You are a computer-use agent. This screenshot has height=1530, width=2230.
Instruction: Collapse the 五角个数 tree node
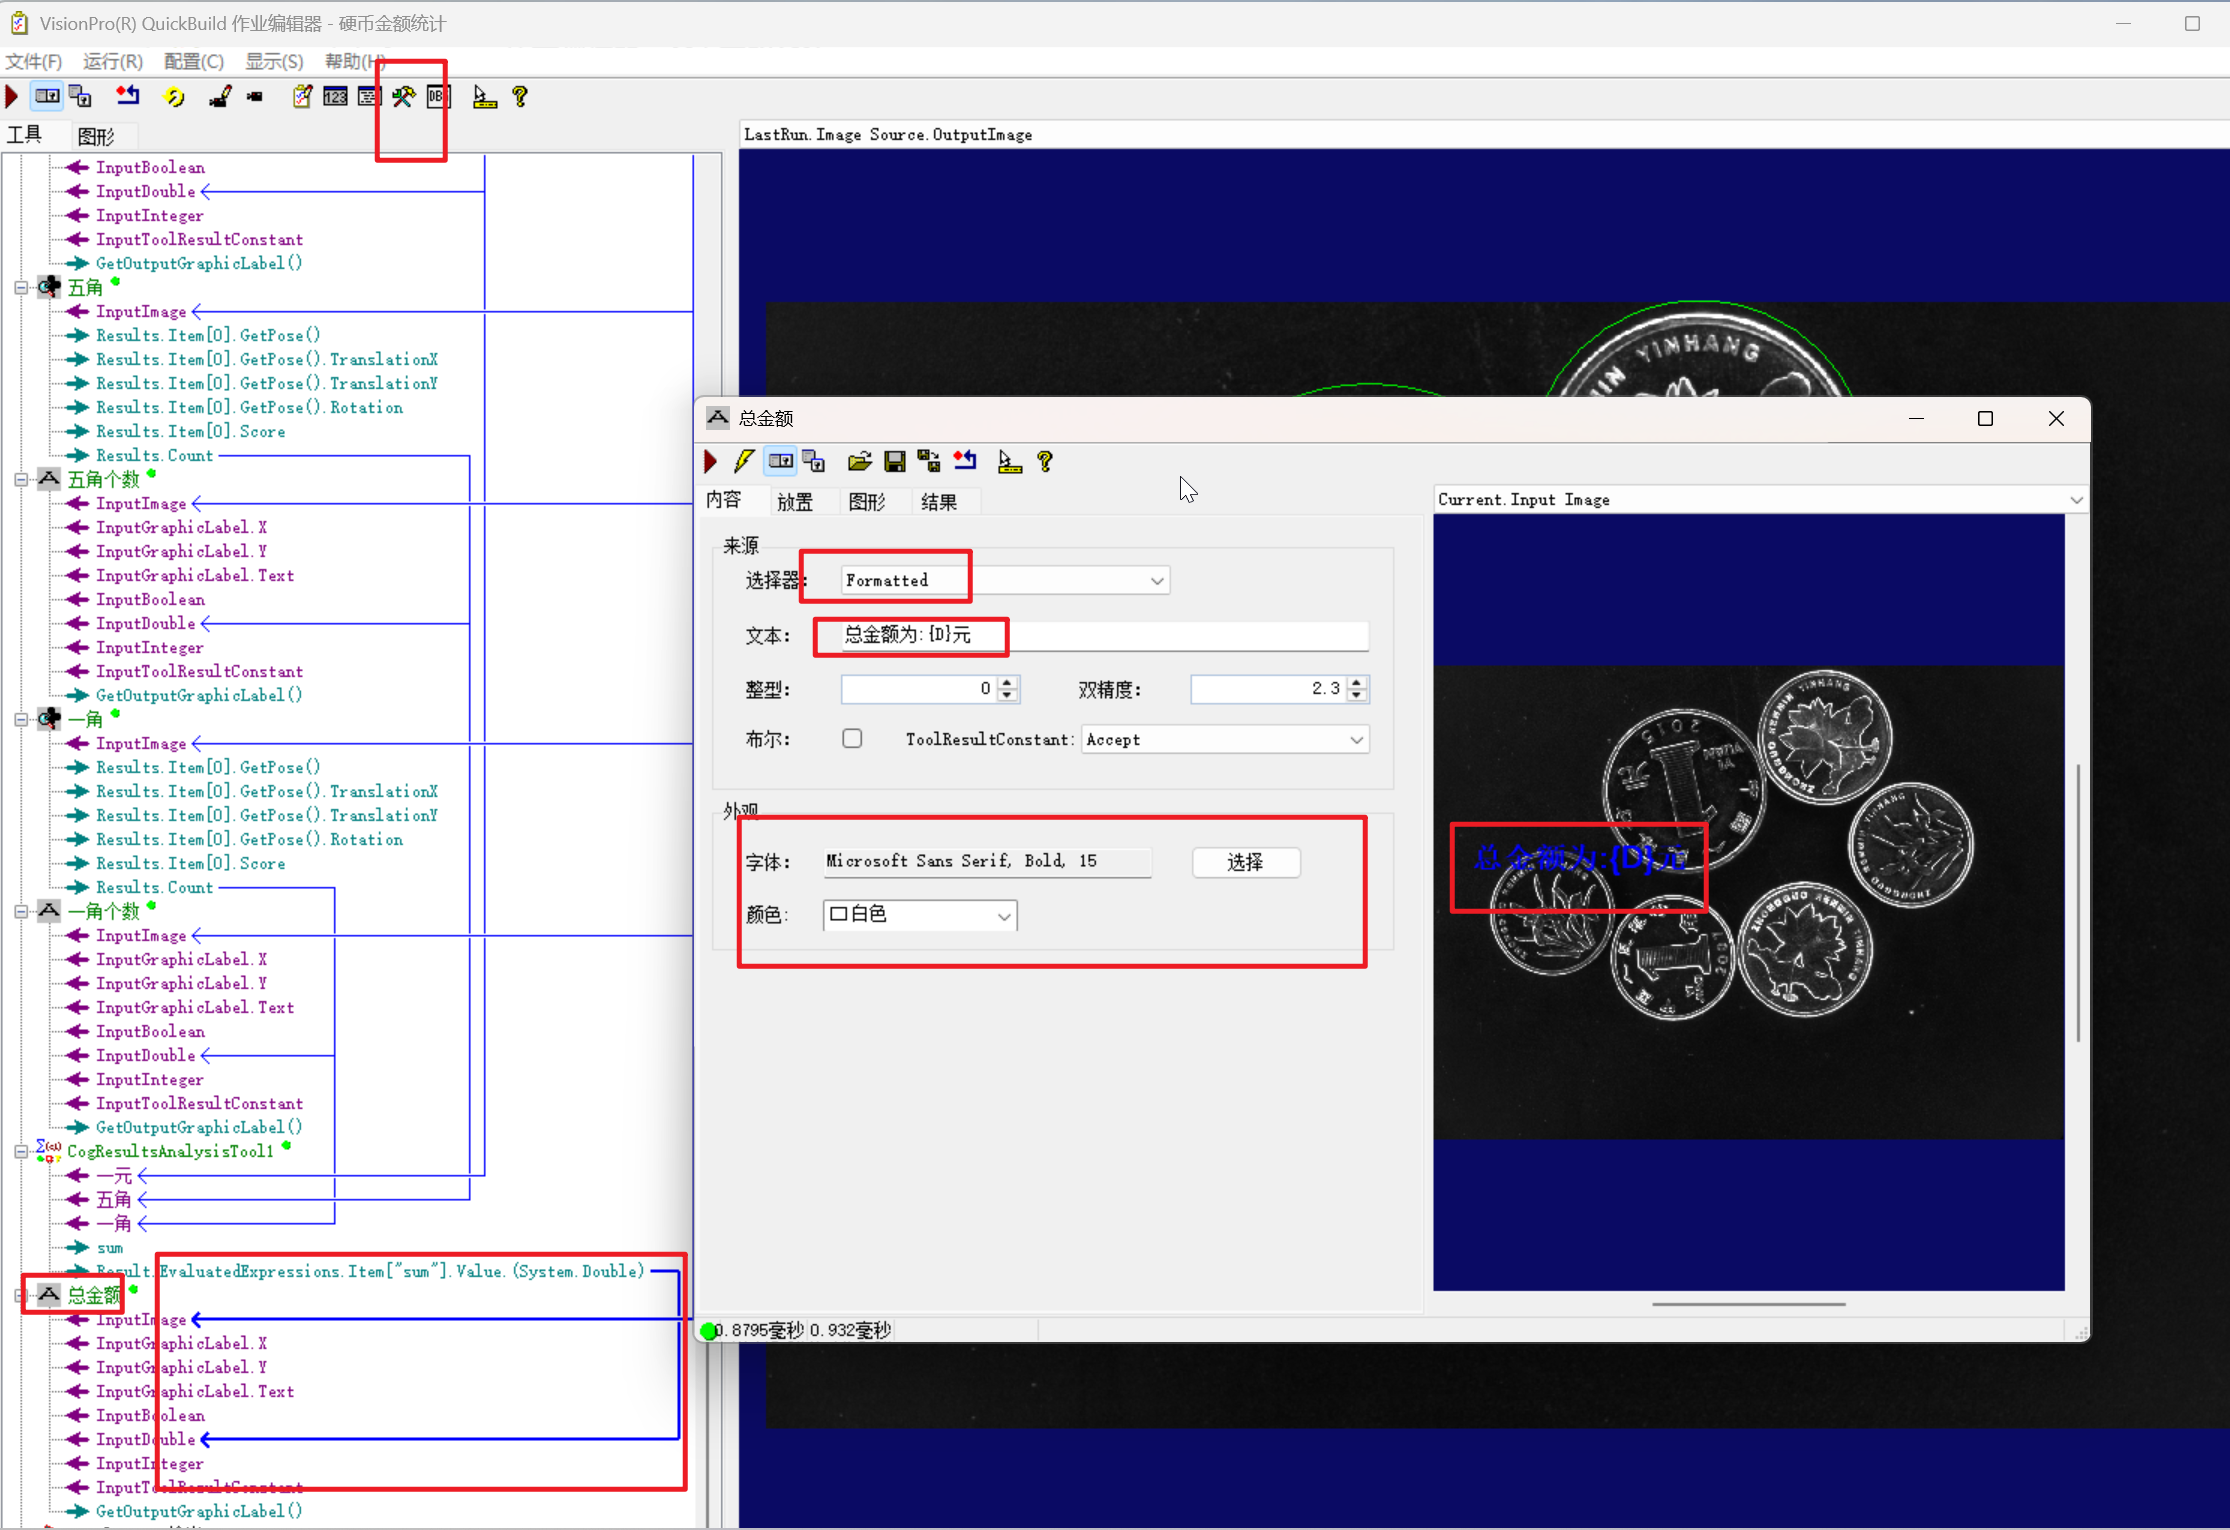click(21, 480)
